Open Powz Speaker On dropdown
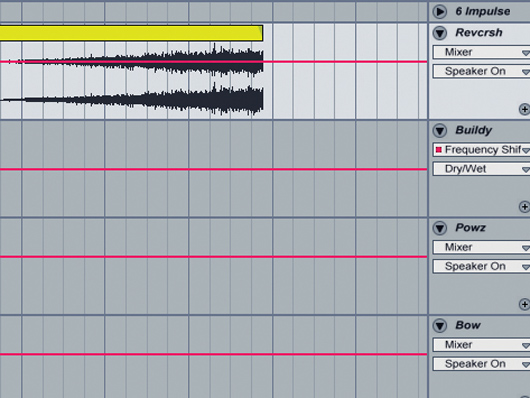 481,266
